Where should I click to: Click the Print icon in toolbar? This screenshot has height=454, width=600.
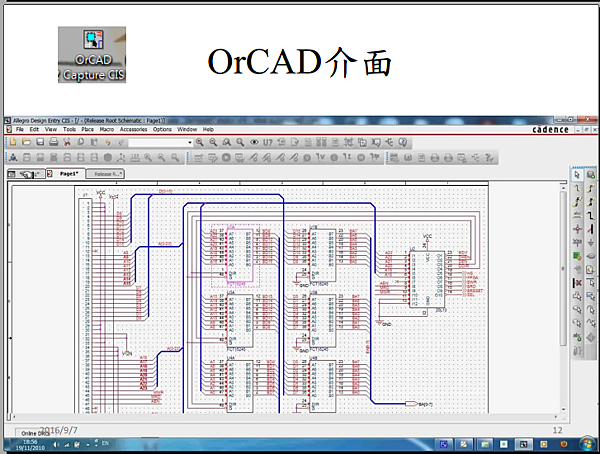54,142
